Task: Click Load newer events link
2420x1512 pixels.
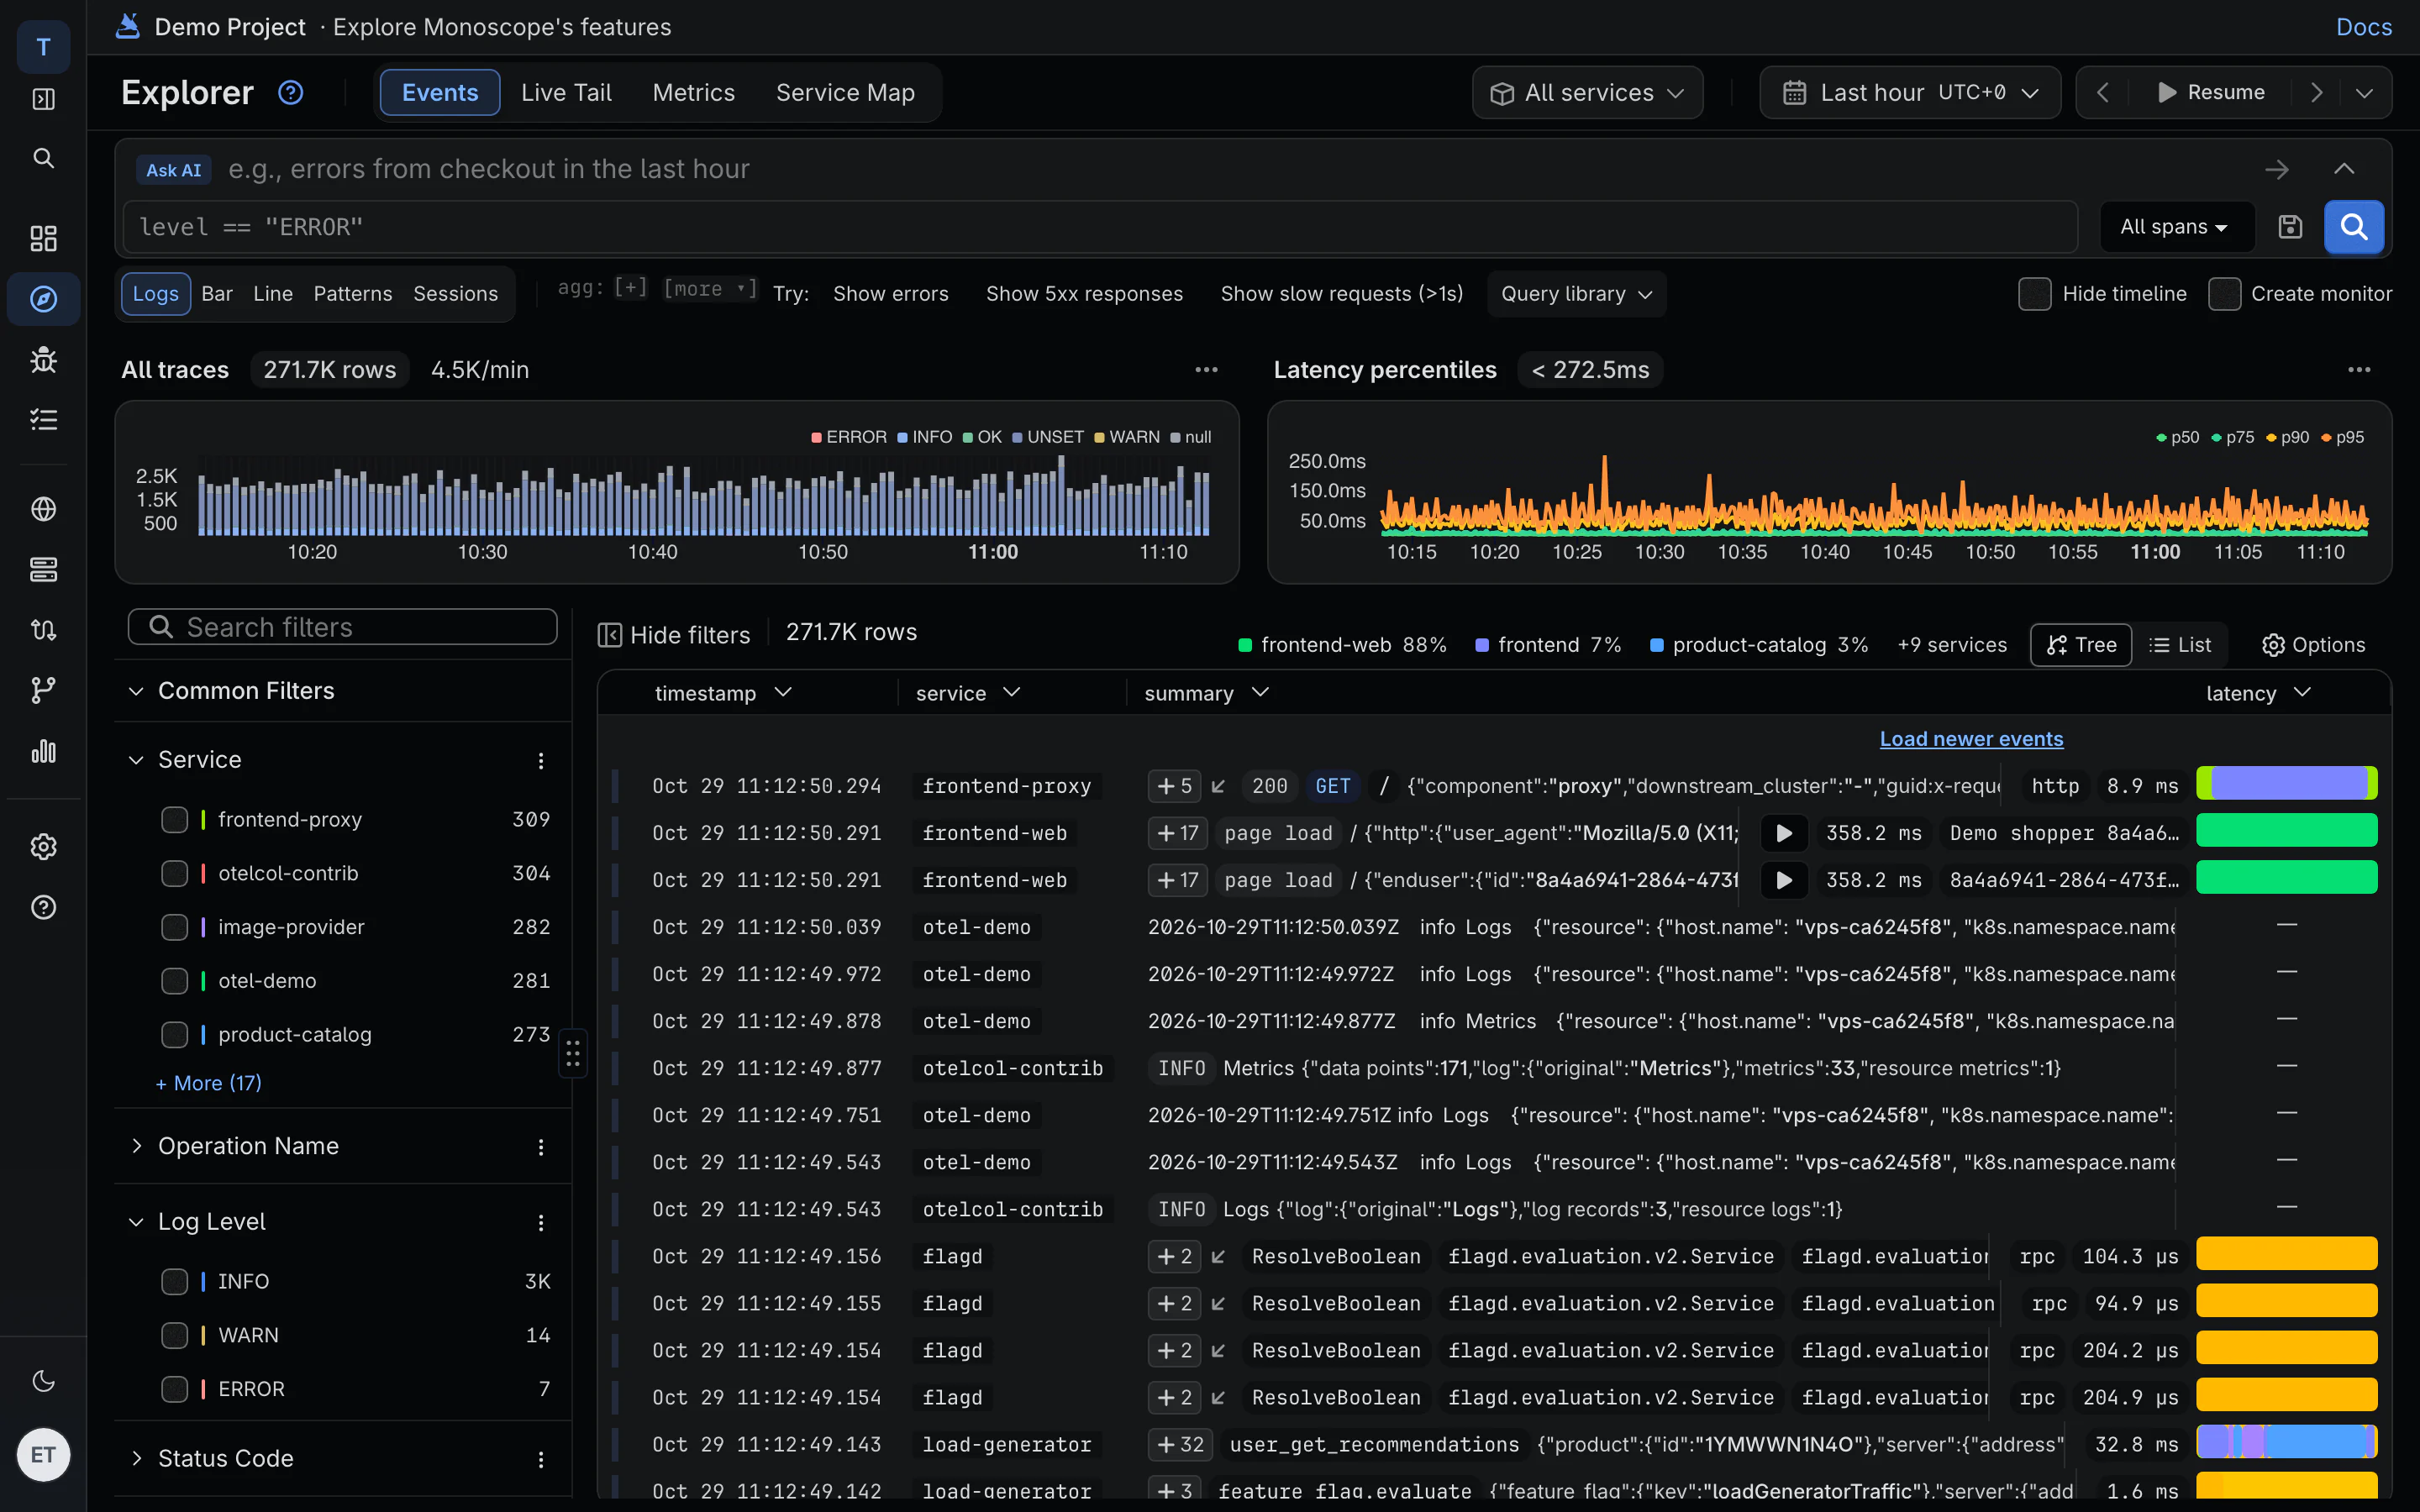Action: coord(1971,739)
